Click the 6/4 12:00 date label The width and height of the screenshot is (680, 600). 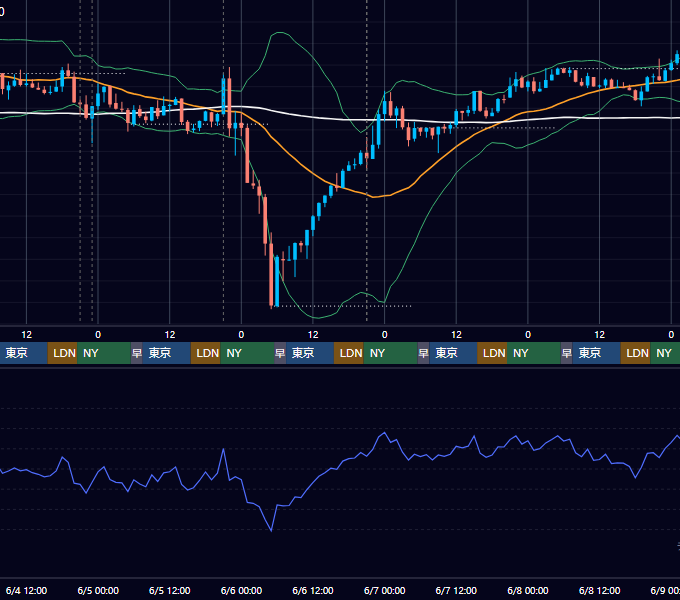[x=26, y=590]
